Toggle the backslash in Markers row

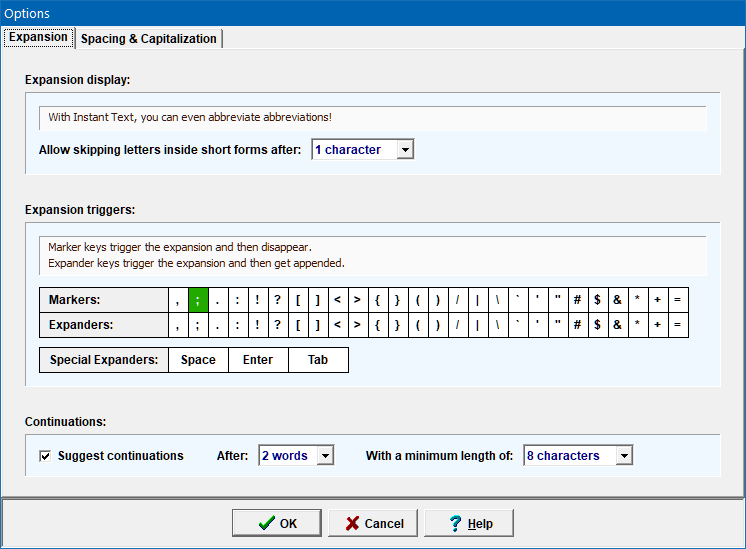498,300
